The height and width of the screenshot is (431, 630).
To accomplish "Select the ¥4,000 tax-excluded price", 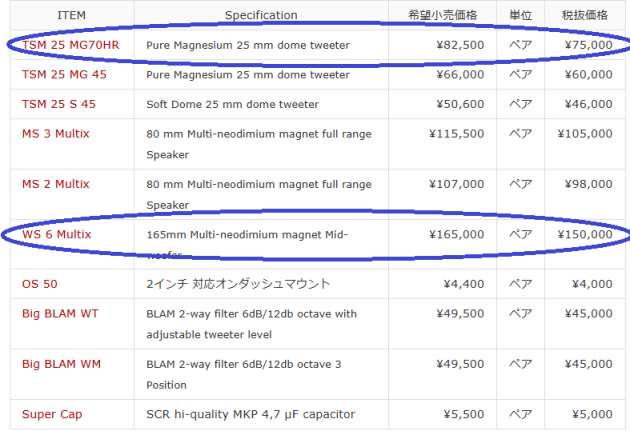I will pos(592,284).
